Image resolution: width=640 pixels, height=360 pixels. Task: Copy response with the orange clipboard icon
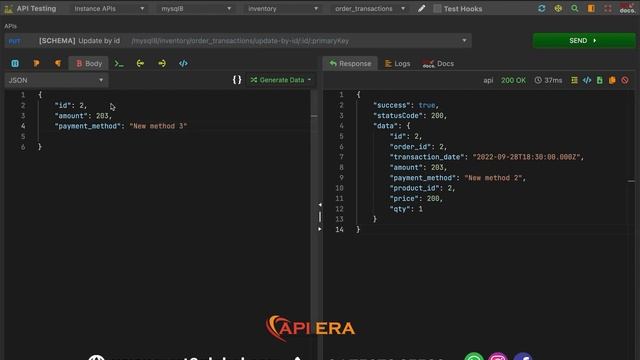pos(612,80)
